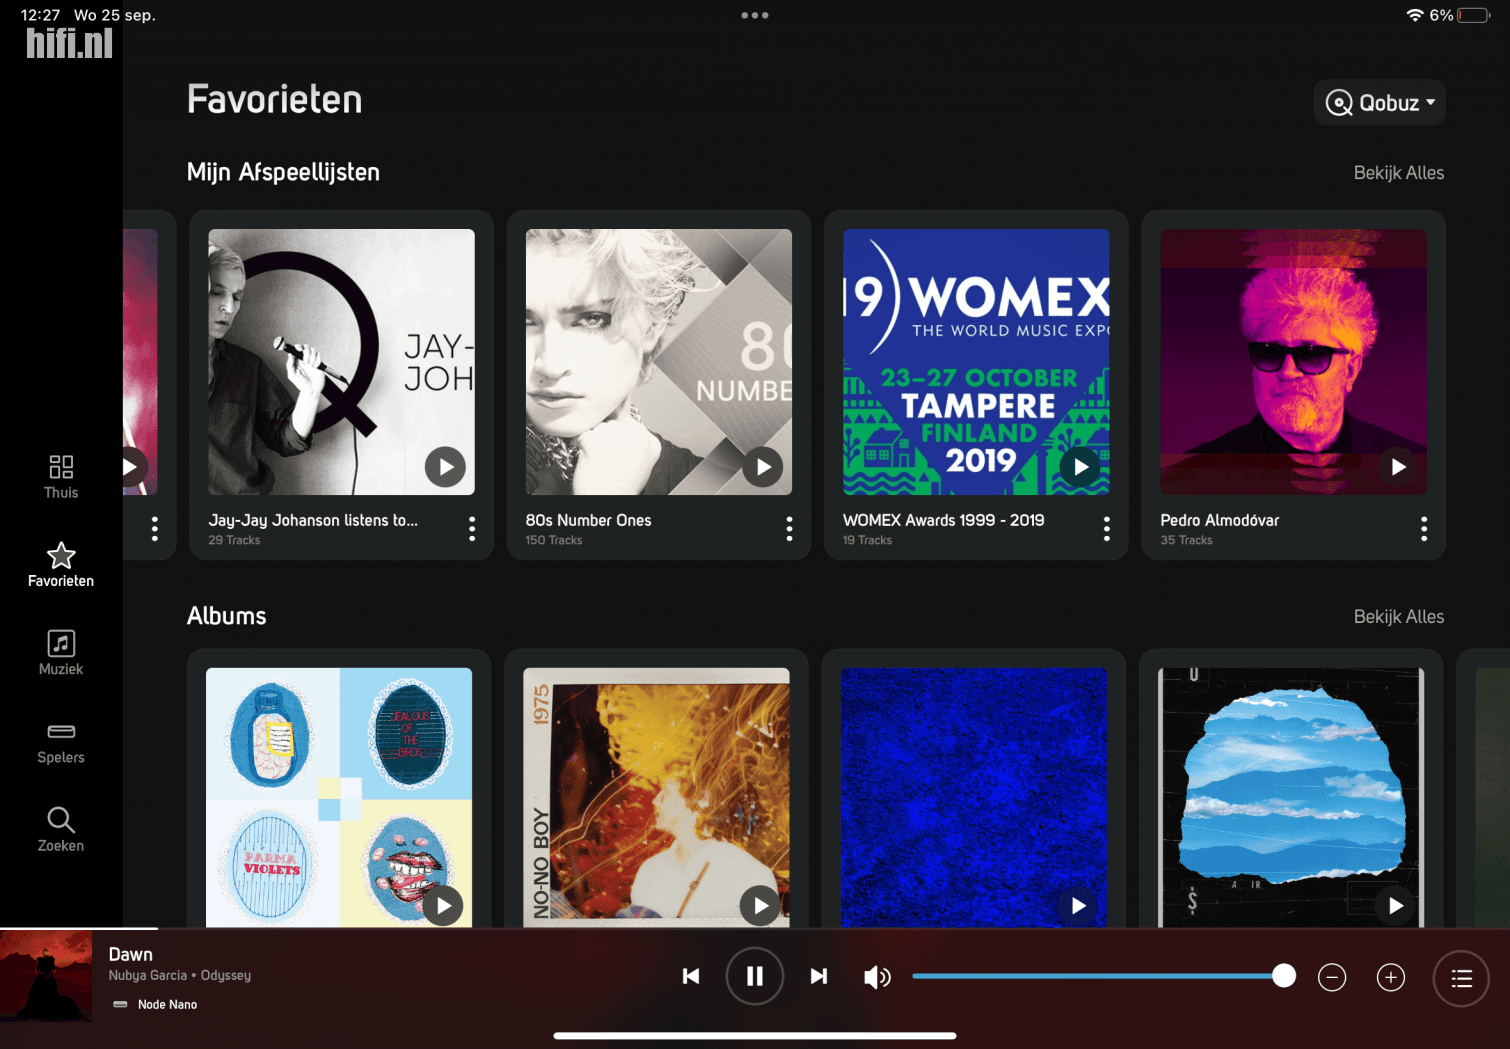Viewport: 1510px width, 1049px height.
Task: Click the Wi-Fi status icon
Action: [x=1414, y=15]
